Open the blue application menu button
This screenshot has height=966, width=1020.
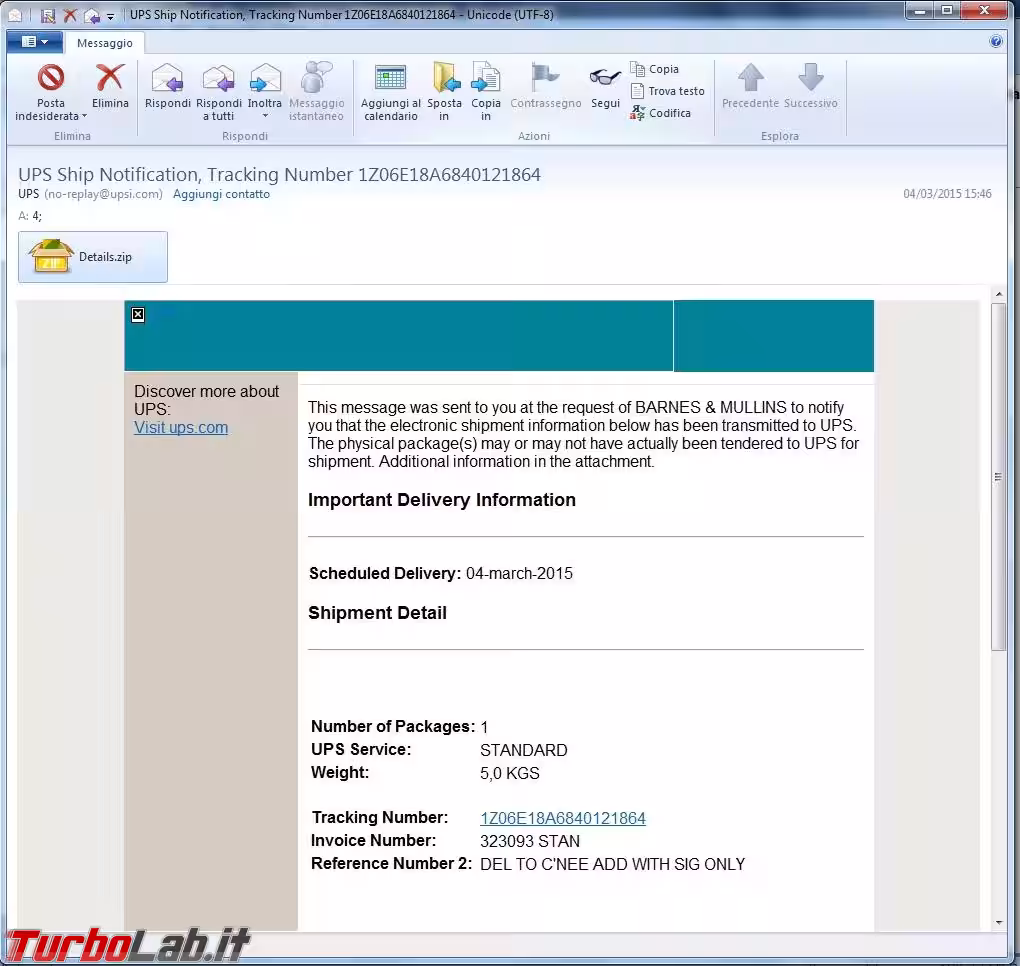34,42
